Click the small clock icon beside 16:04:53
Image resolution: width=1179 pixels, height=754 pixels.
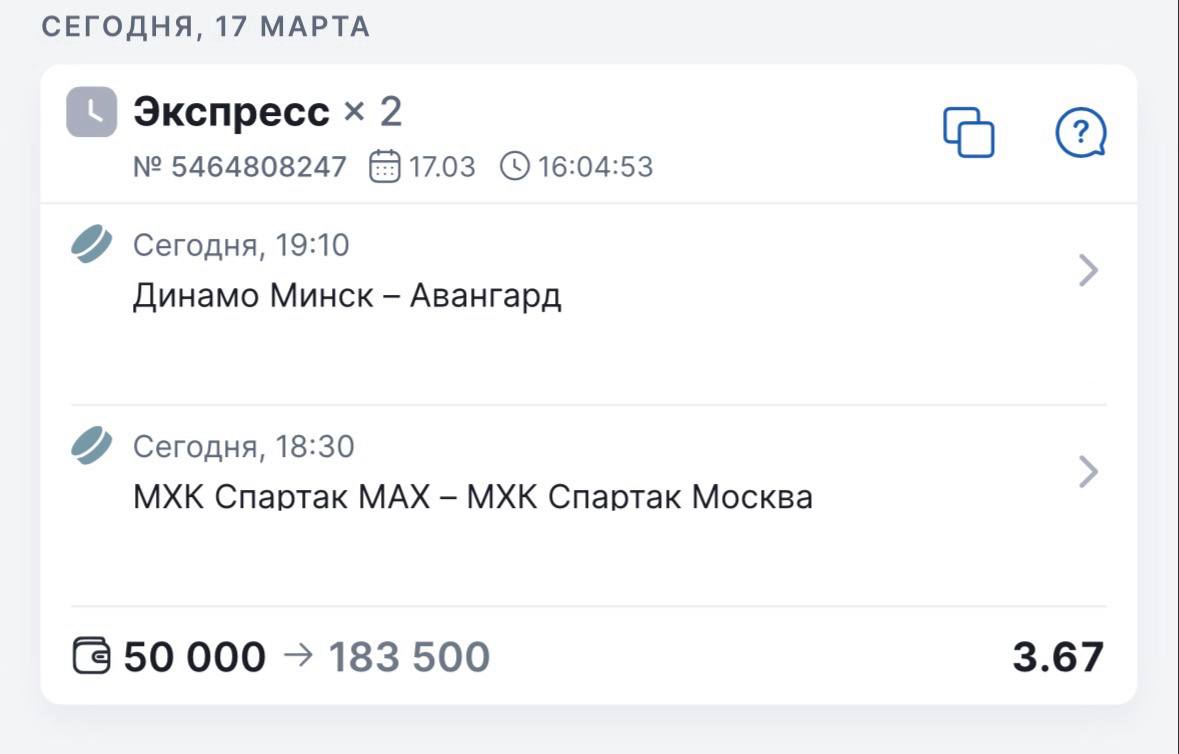point(514,166)
